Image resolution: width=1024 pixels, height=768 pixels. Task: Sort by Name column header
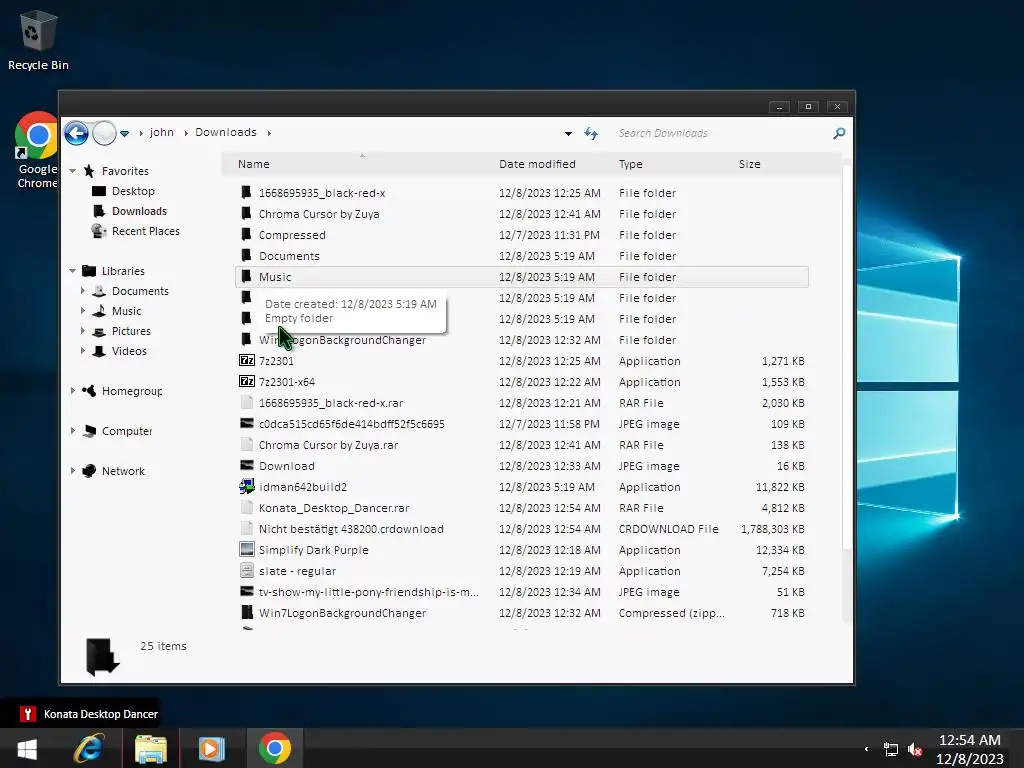coord(253,164)
